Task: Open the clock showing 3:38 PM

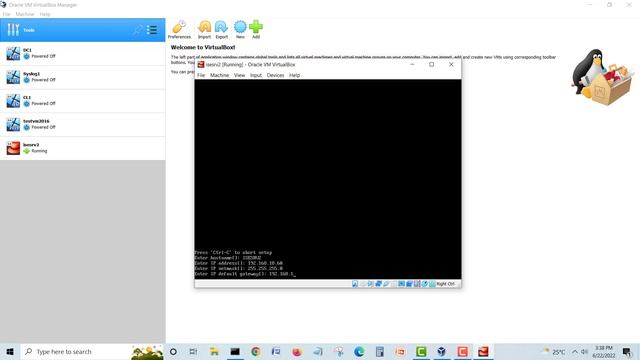Action: [604, 351]
